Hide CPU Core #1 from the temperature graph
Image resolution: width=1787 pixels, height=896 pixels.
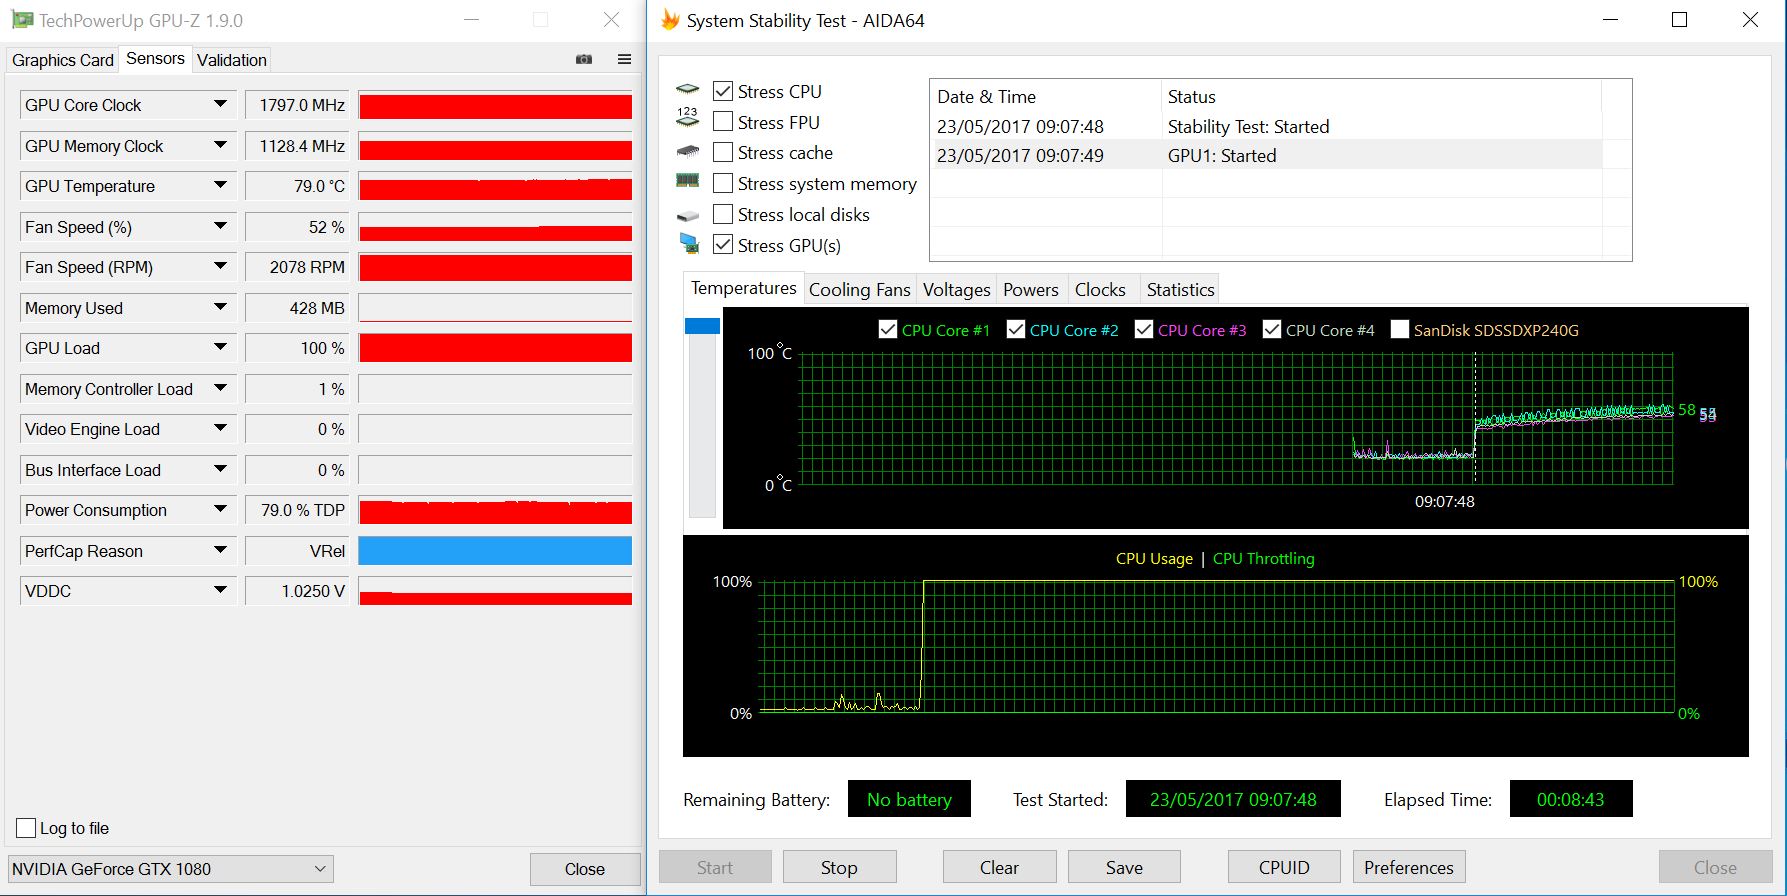(x=887, y=330)
